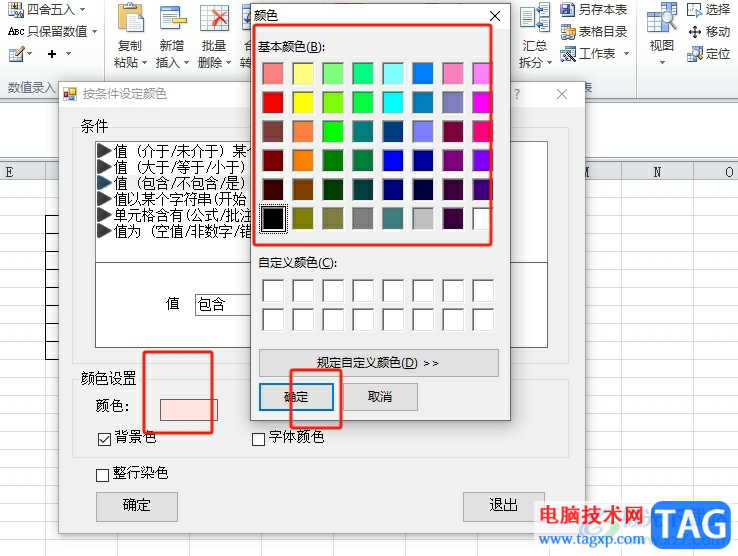Click 规定自定义颜色(D) button
The height and width of the screenshot is (556, 738).
coord(378,363)
